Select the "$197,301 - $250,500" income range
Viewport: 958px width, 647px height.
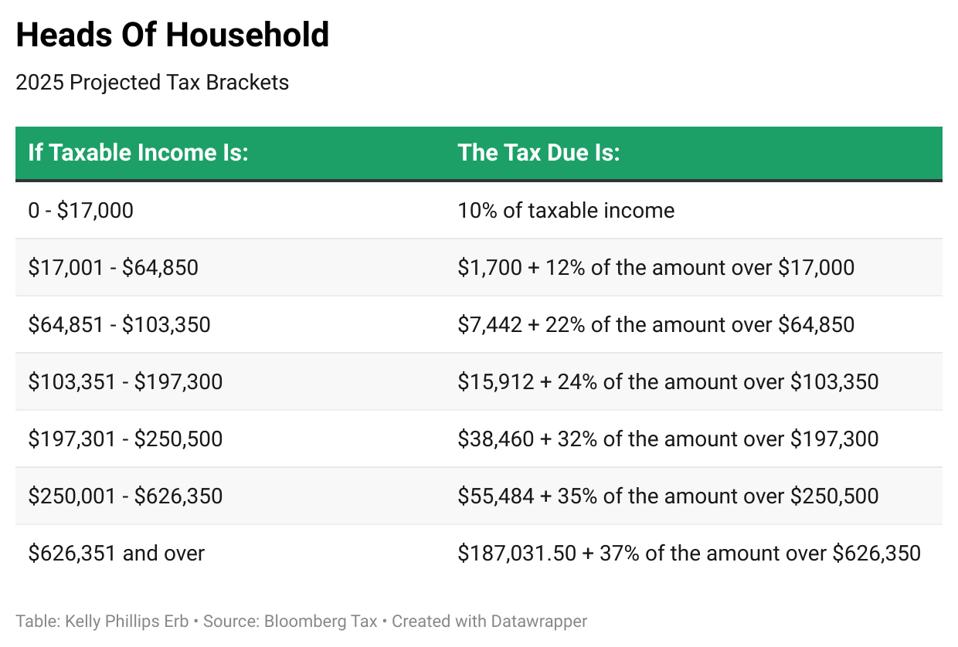click(125, 438)
